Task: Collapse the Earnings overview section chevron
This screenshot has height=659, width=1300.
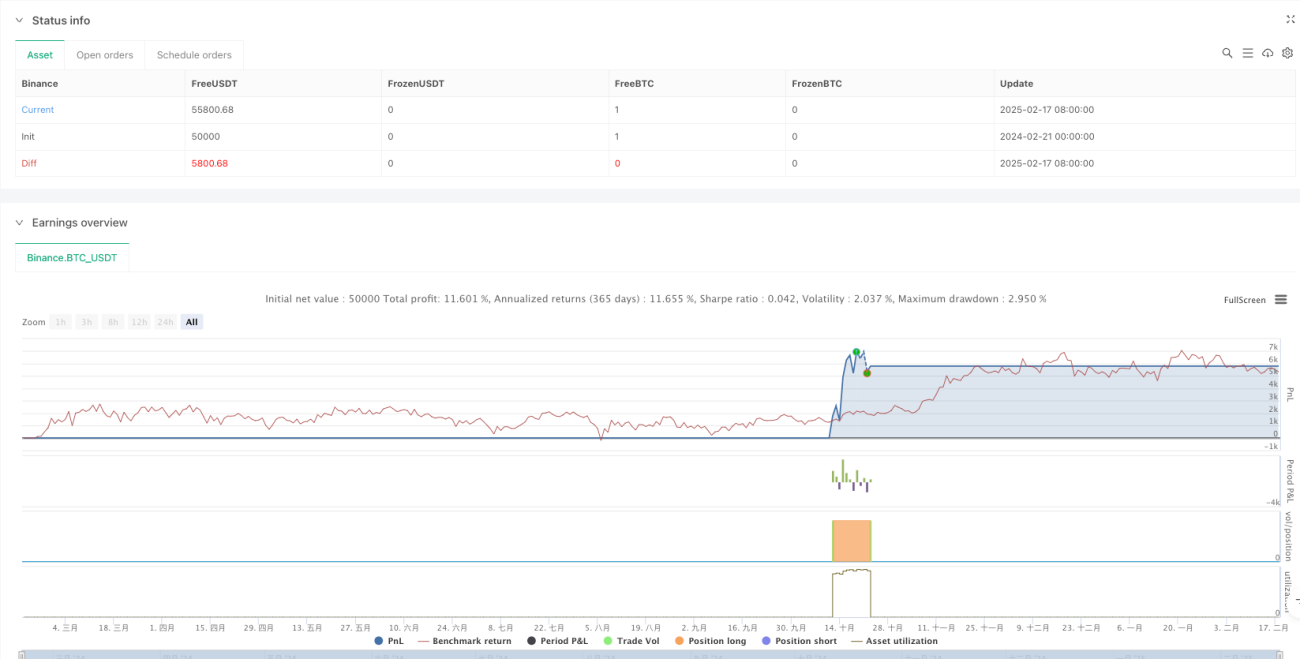Action: [x=17, y=223]
